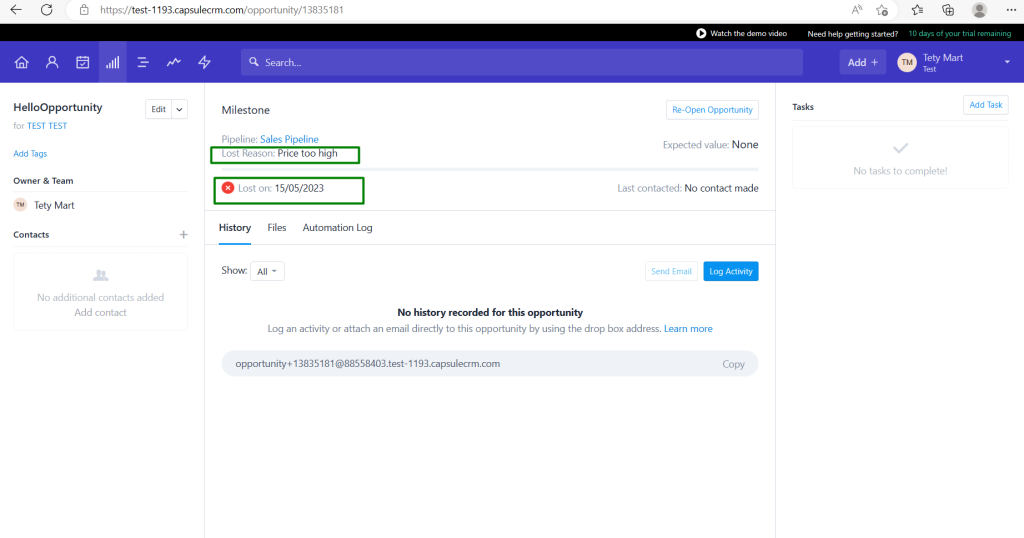
Task: Click the TM user avatar in header
Action: 906,62
